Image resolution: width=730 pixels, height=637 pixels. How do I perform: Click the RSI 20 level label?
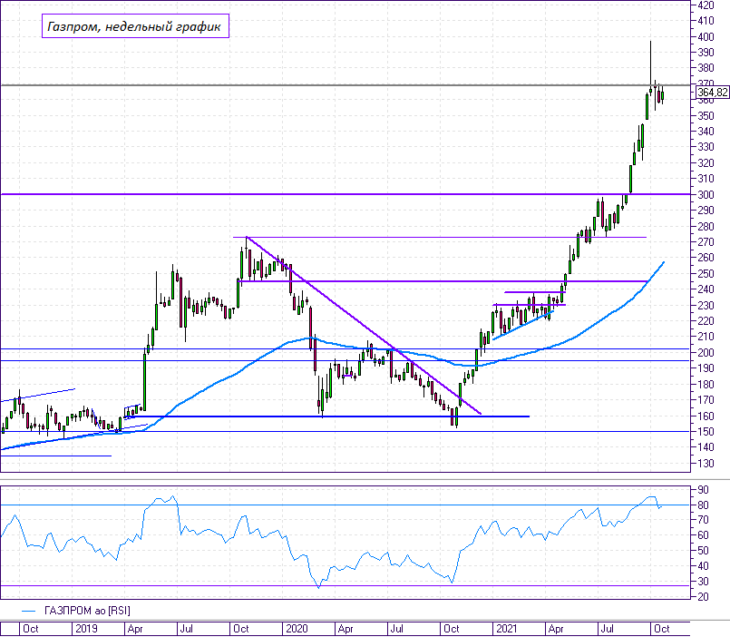703,596
